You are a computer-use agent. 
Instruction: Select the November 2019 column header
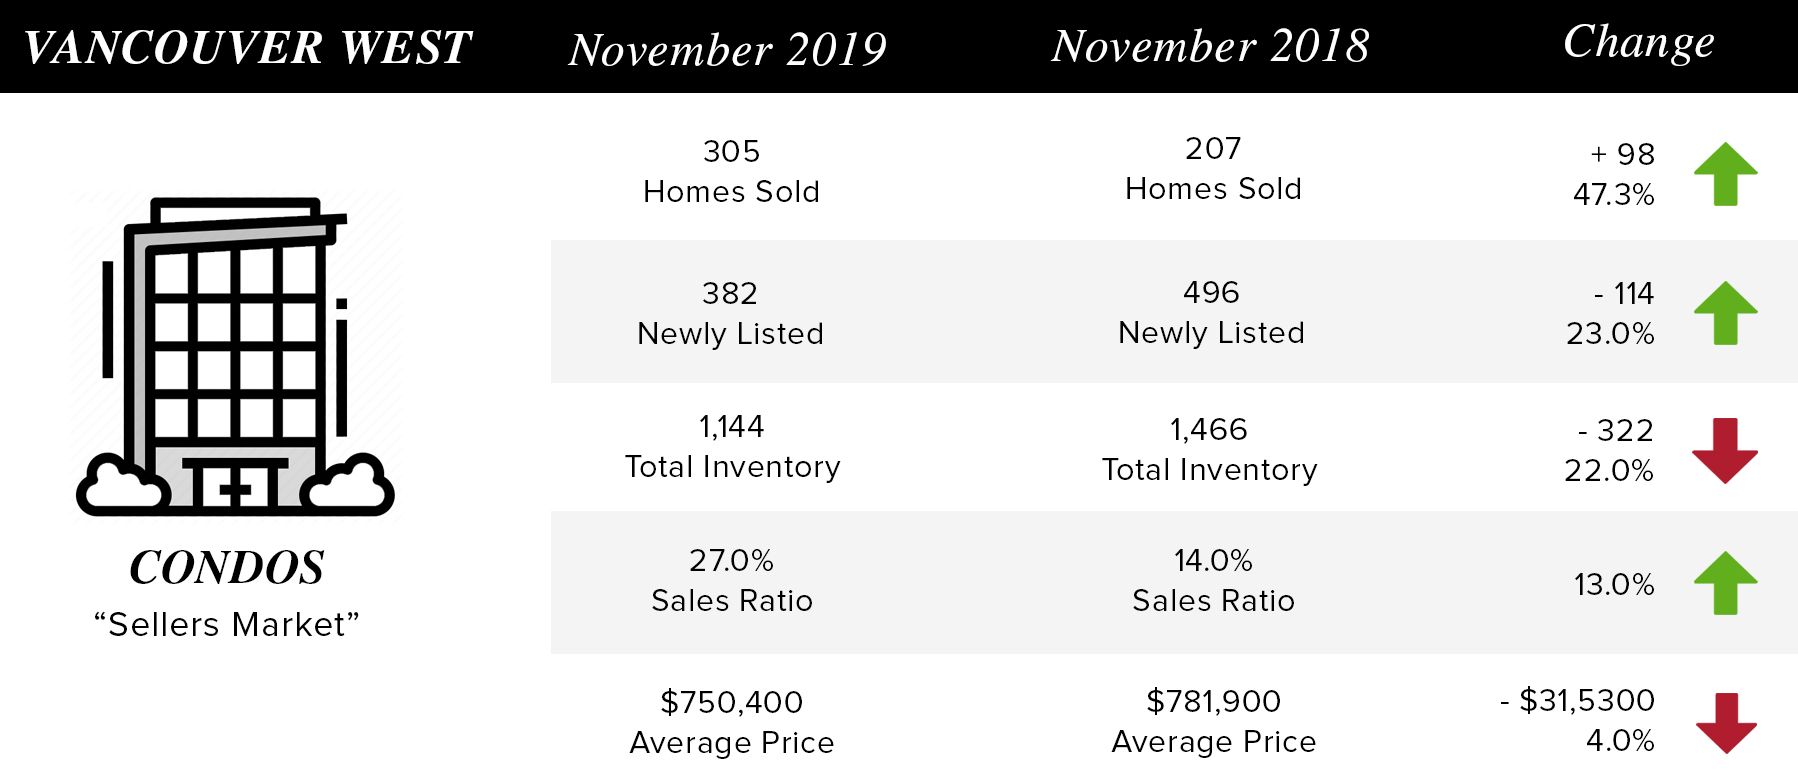coord(728,49)
